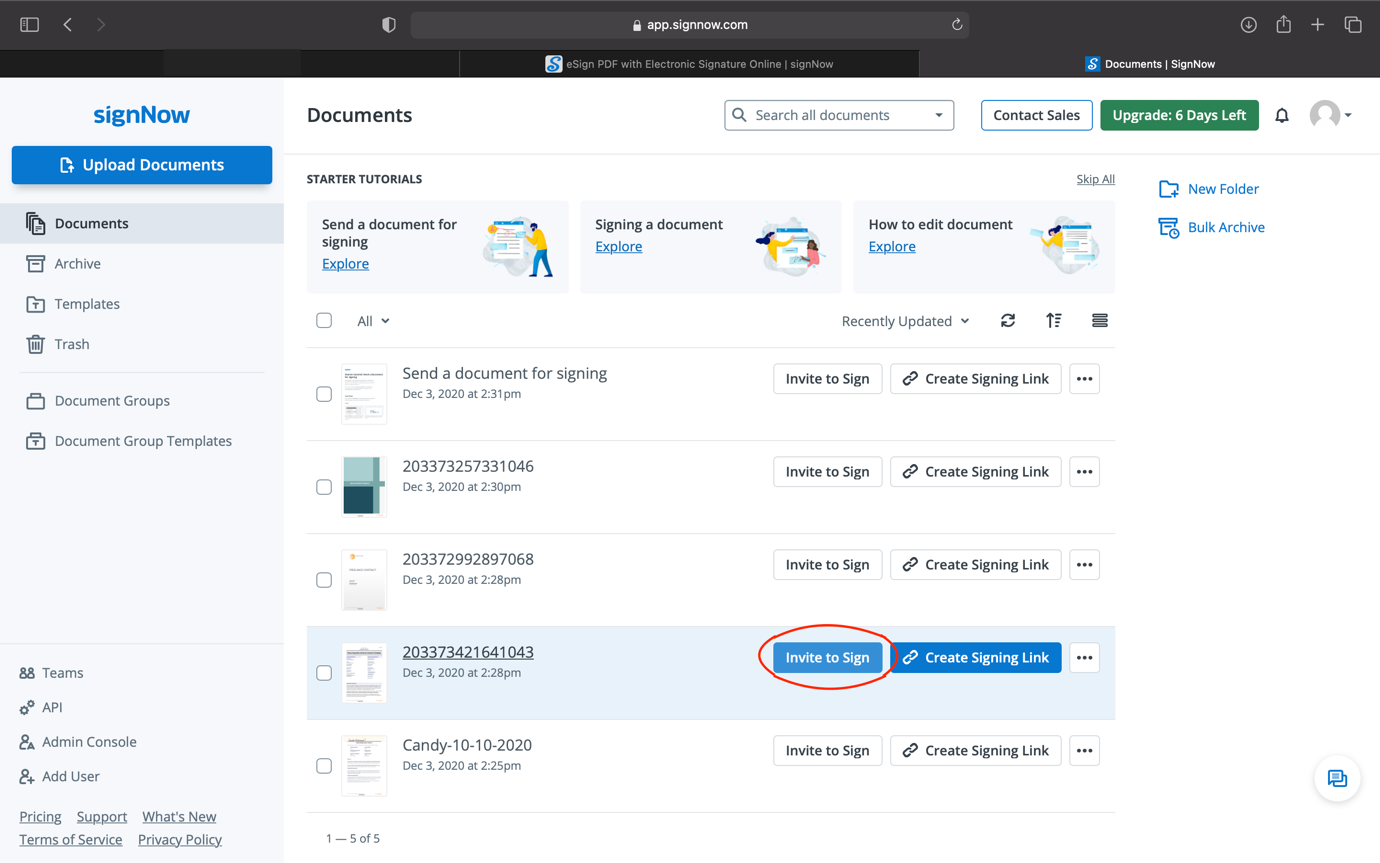
Task: Select Add User in the sidebar
Action: (59, 776)
